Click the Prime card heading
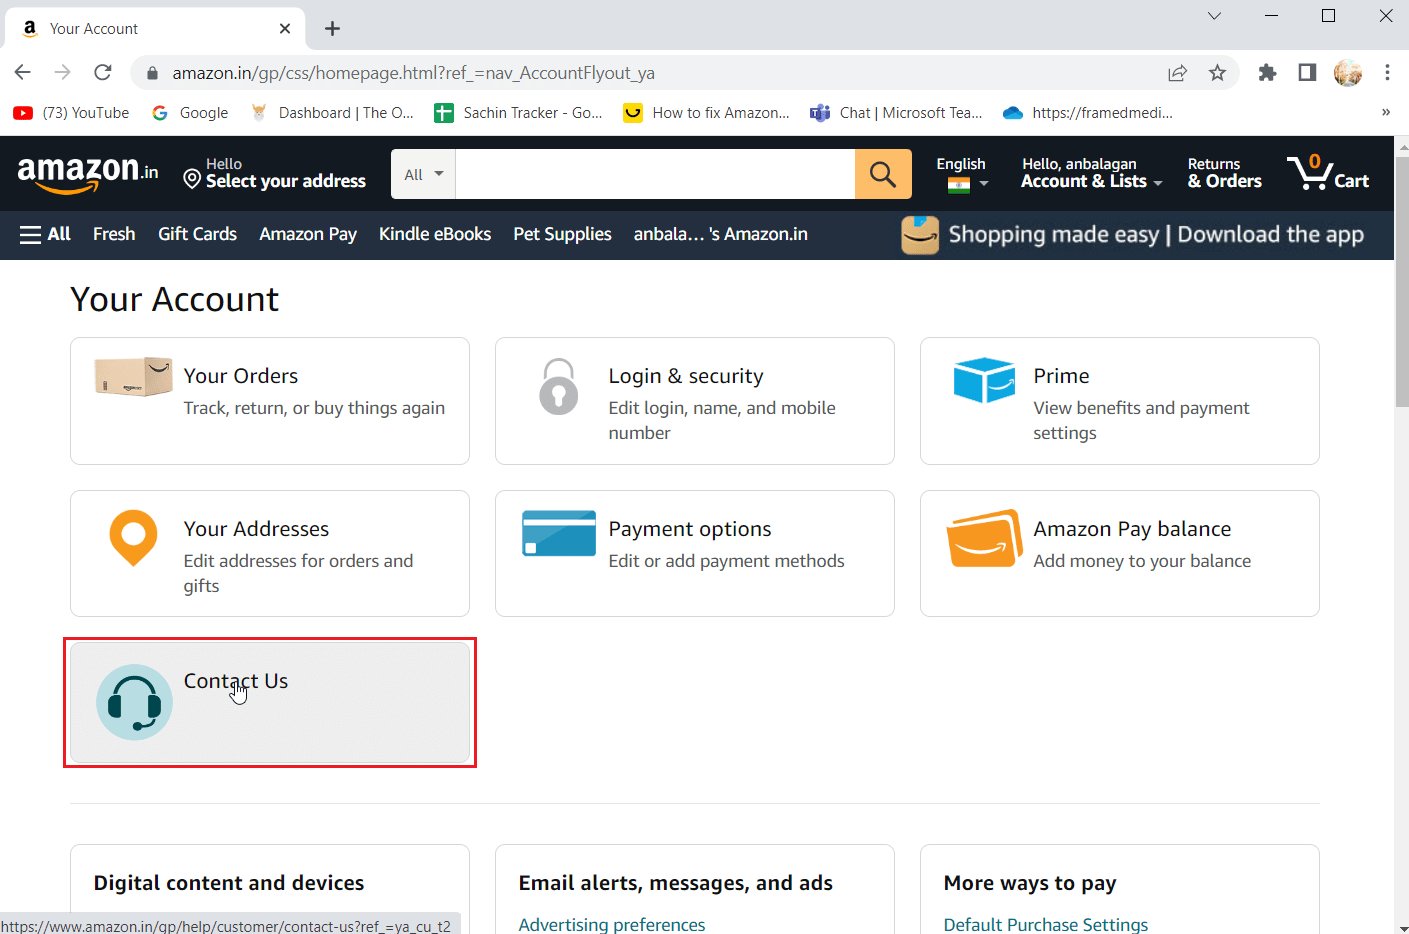 1061,376
